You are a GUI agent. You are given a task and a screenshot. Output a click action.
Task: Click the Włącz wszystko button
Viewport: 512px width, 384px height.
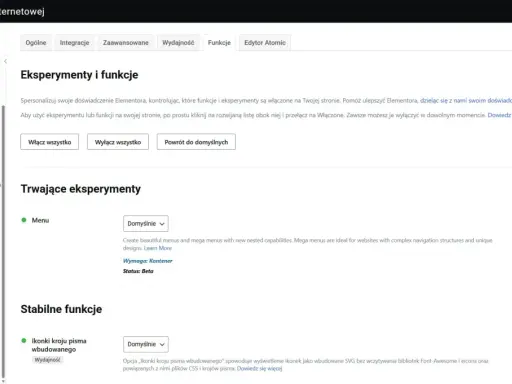pyautogui.click(x=50, y=142)
